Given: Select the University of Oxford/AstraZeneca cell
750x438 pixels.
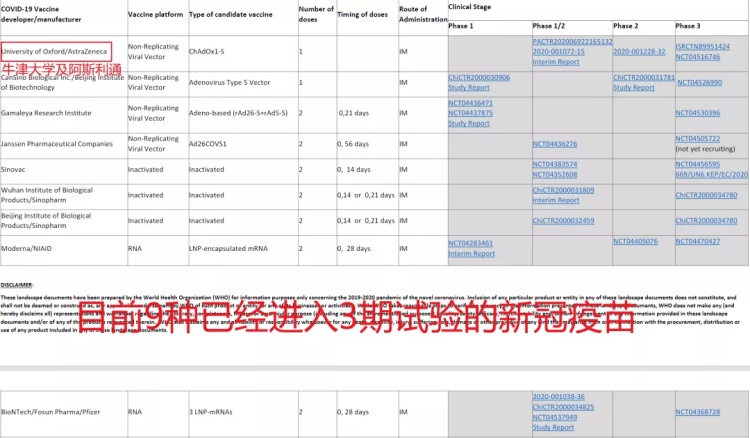Looking at the screenshot, I should click(56, 50).
